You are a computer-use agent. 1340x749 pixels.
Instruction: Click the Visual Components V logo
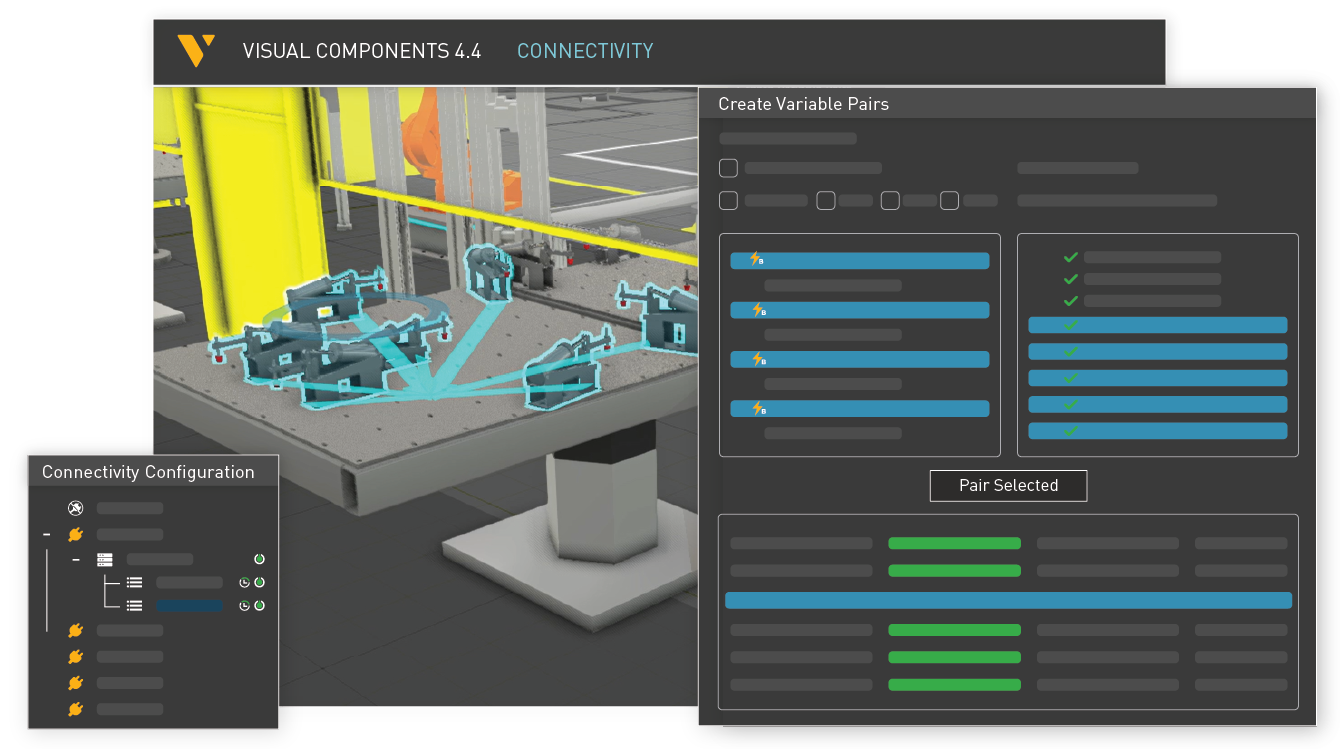pos(196,50)
